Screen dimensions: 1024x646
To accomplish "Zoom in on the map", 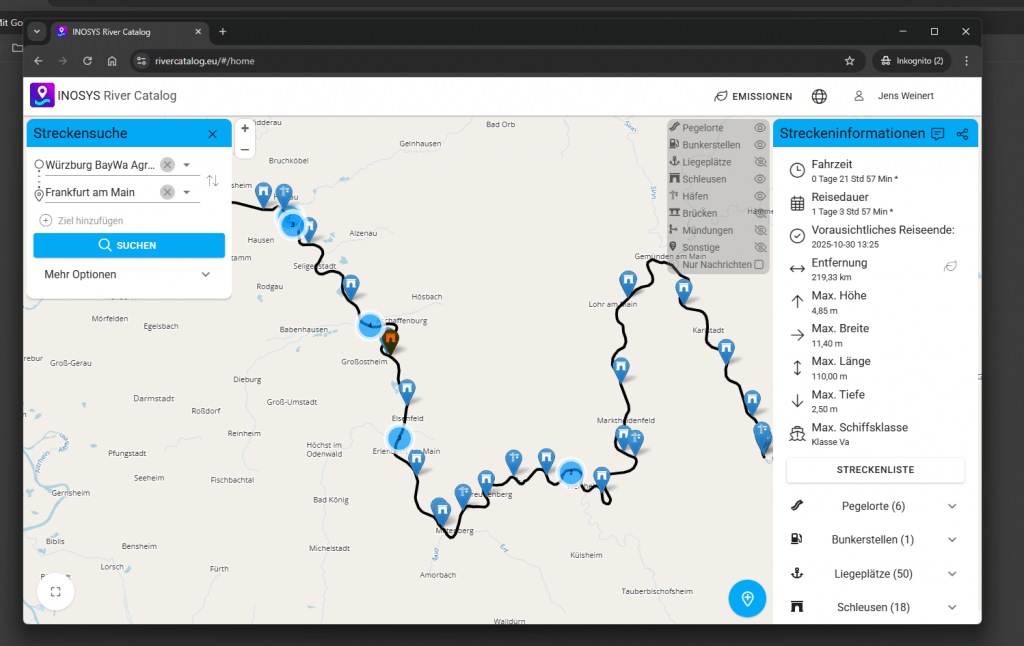I will (x=245, y=128).
